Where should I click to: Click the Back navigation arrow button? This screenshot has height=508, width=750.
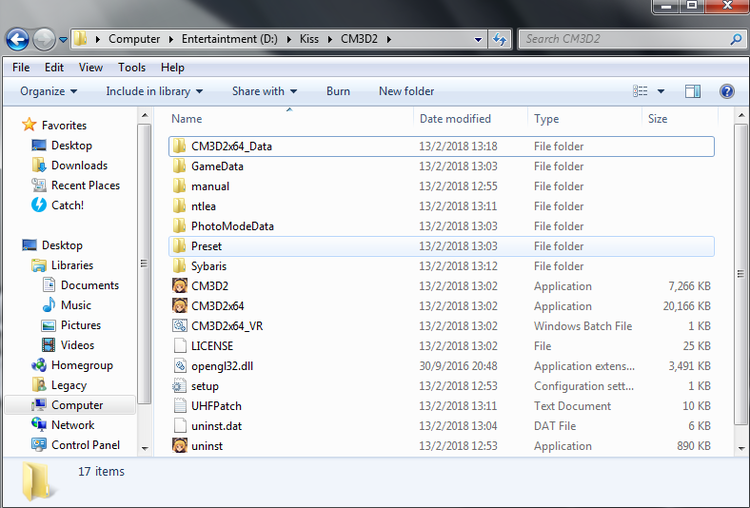18,39
